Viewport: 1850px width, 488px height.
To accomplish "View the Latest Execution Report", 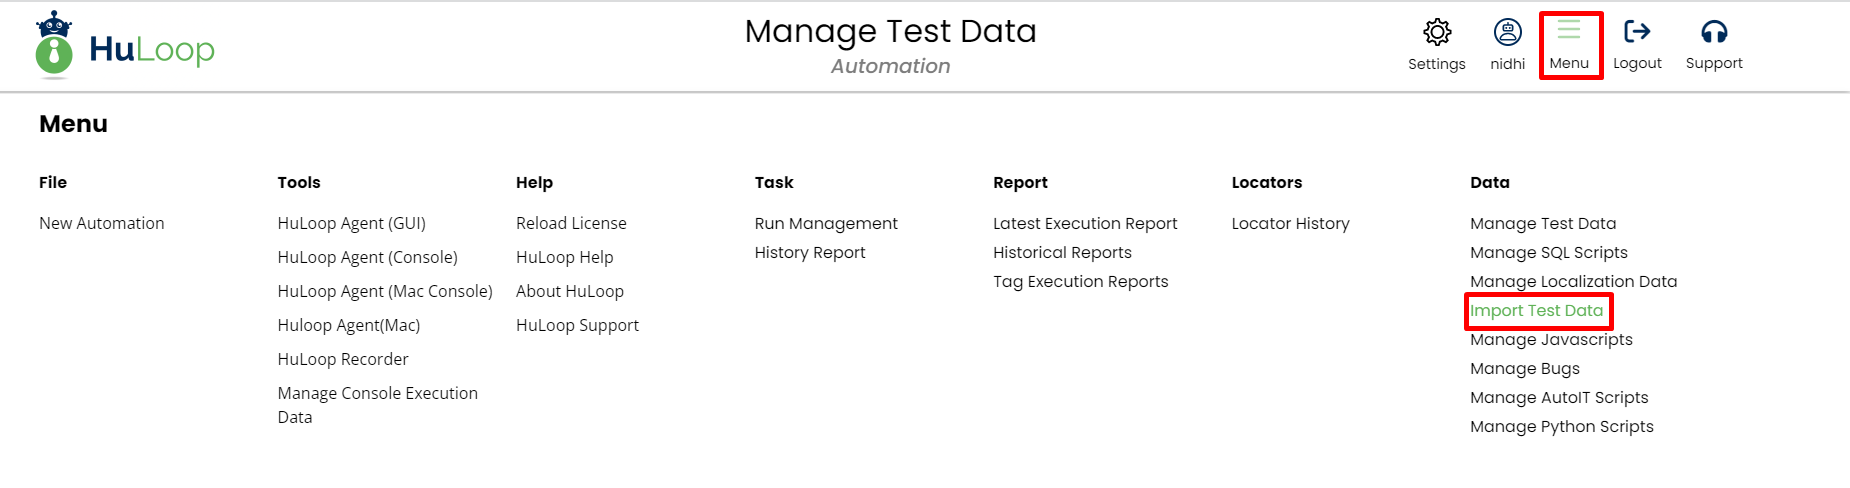I will 1085,223.
